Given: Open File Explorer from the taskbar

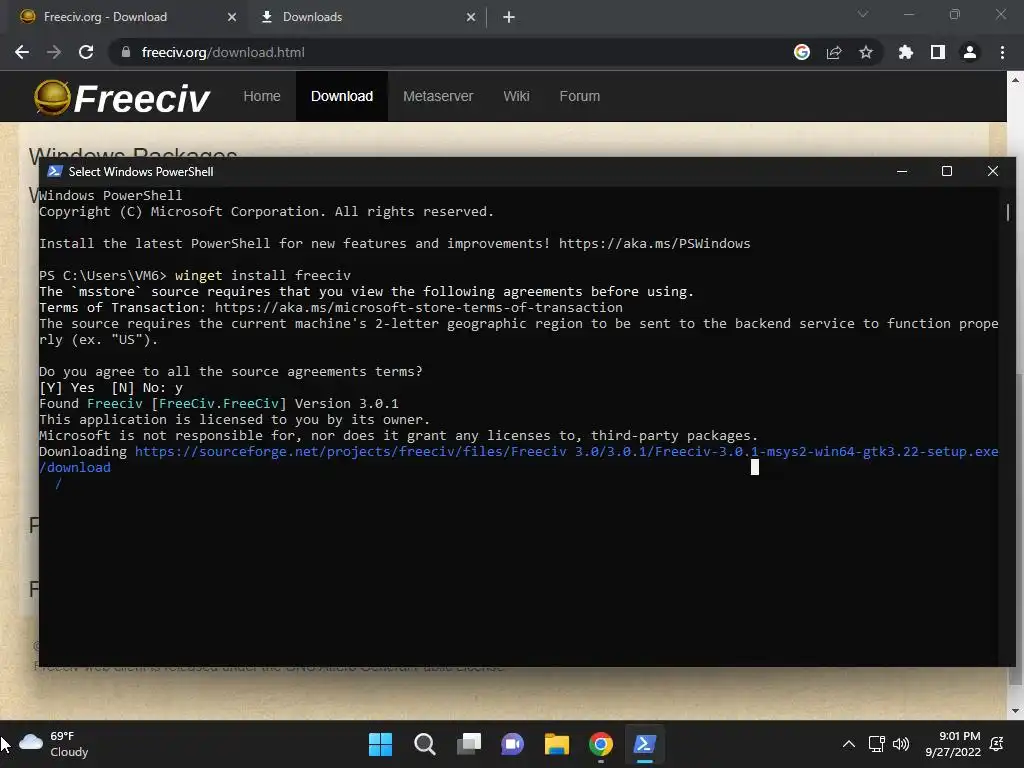Looking at the screenshot, I should coord(557,744).
